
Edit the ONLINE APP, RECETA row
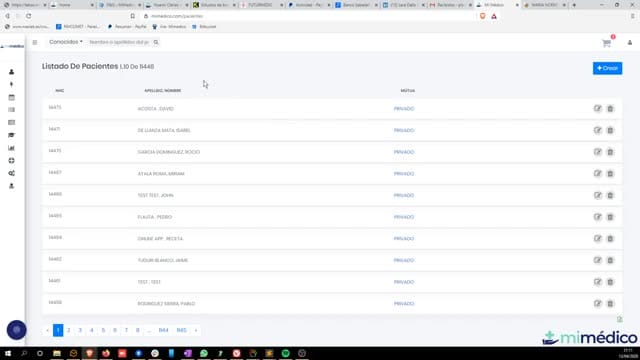click(x=598, y=238)
